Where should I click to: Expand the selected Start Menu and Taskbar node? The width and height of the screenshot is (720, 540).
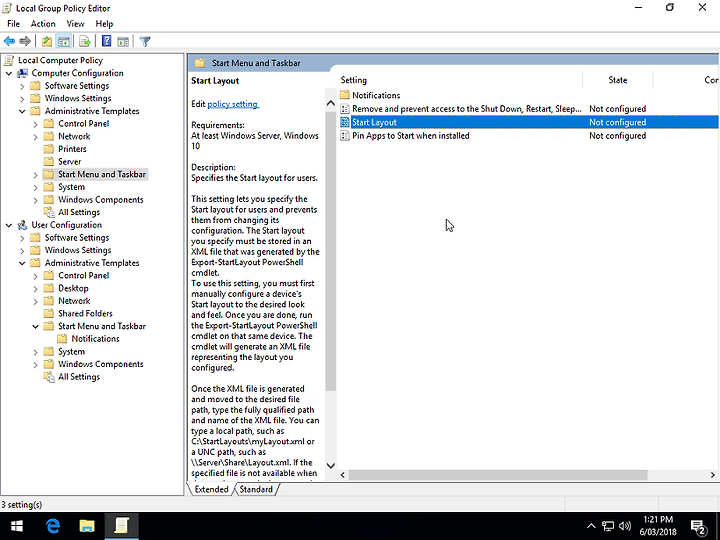click(35, 174)
